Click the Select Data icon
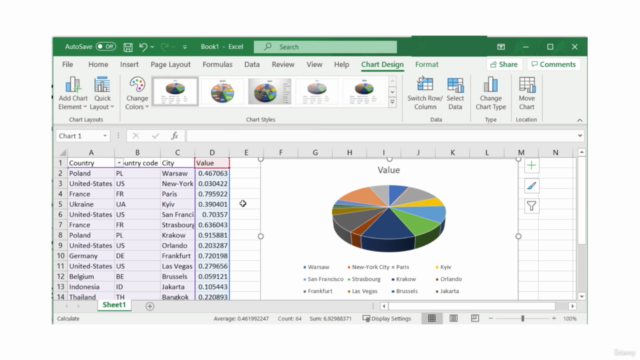The height and width of the screenshot is (360, 640). [455, 85]
